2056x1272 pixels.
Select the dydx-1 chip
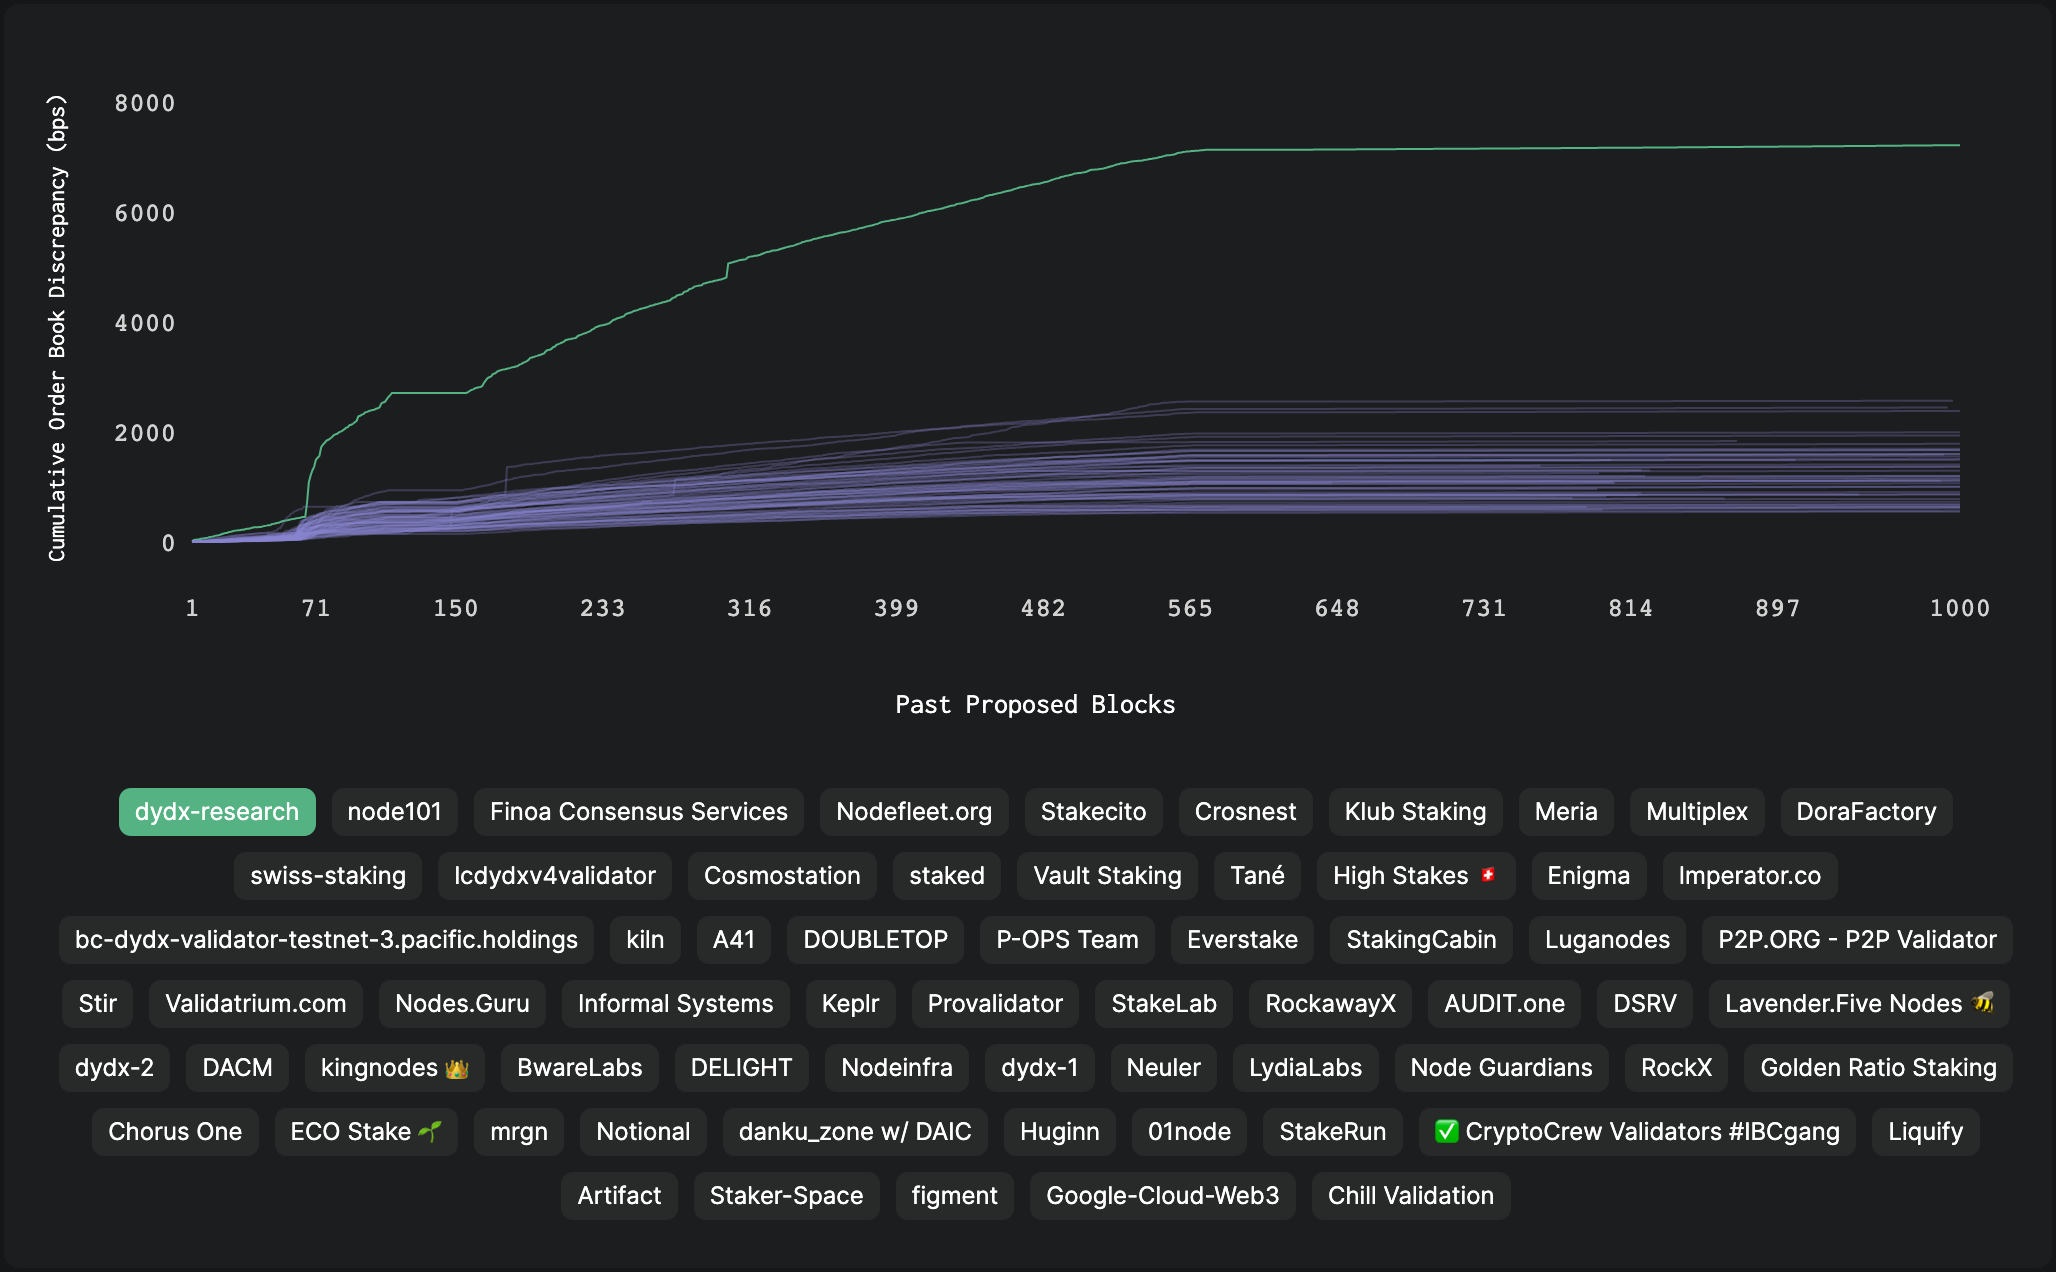[x=1039, y=1067]
